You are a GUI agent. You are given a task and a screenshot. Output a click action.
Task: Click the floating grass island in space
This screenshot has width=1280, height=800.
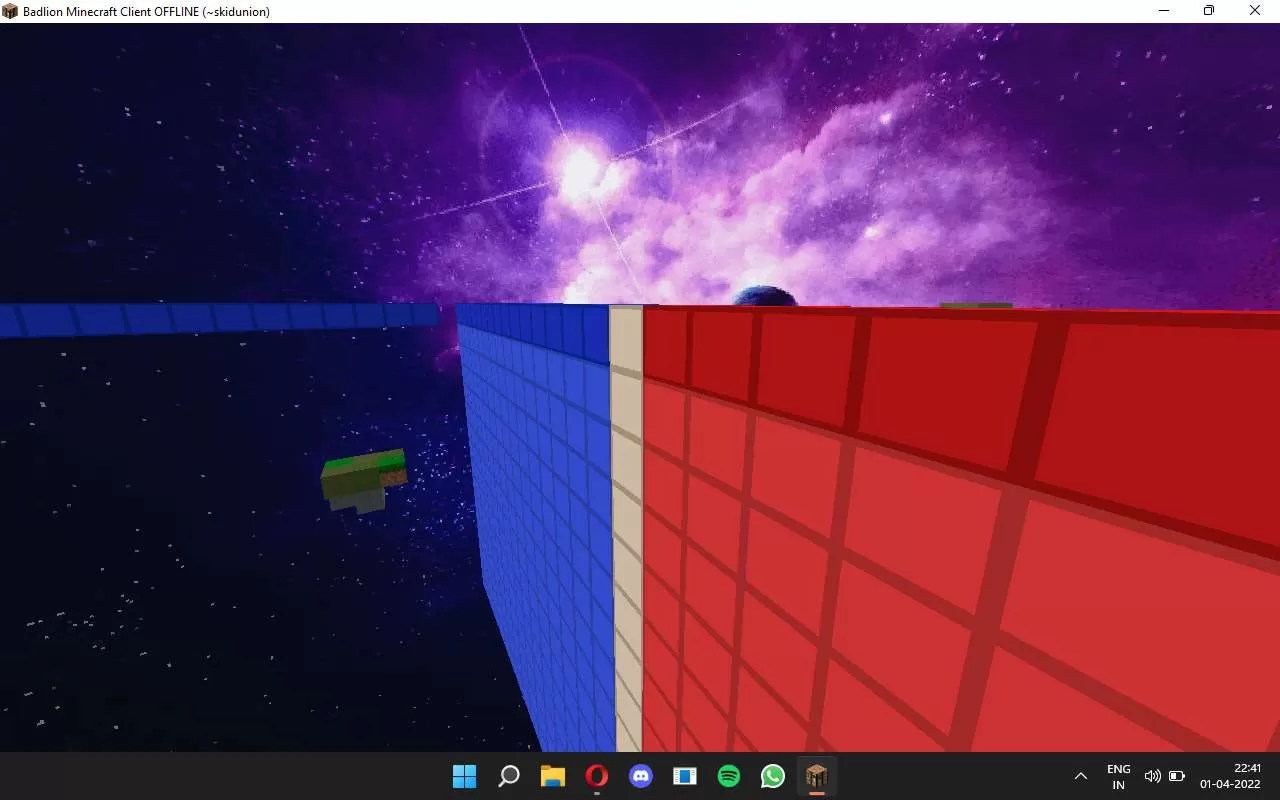(362, 480)
